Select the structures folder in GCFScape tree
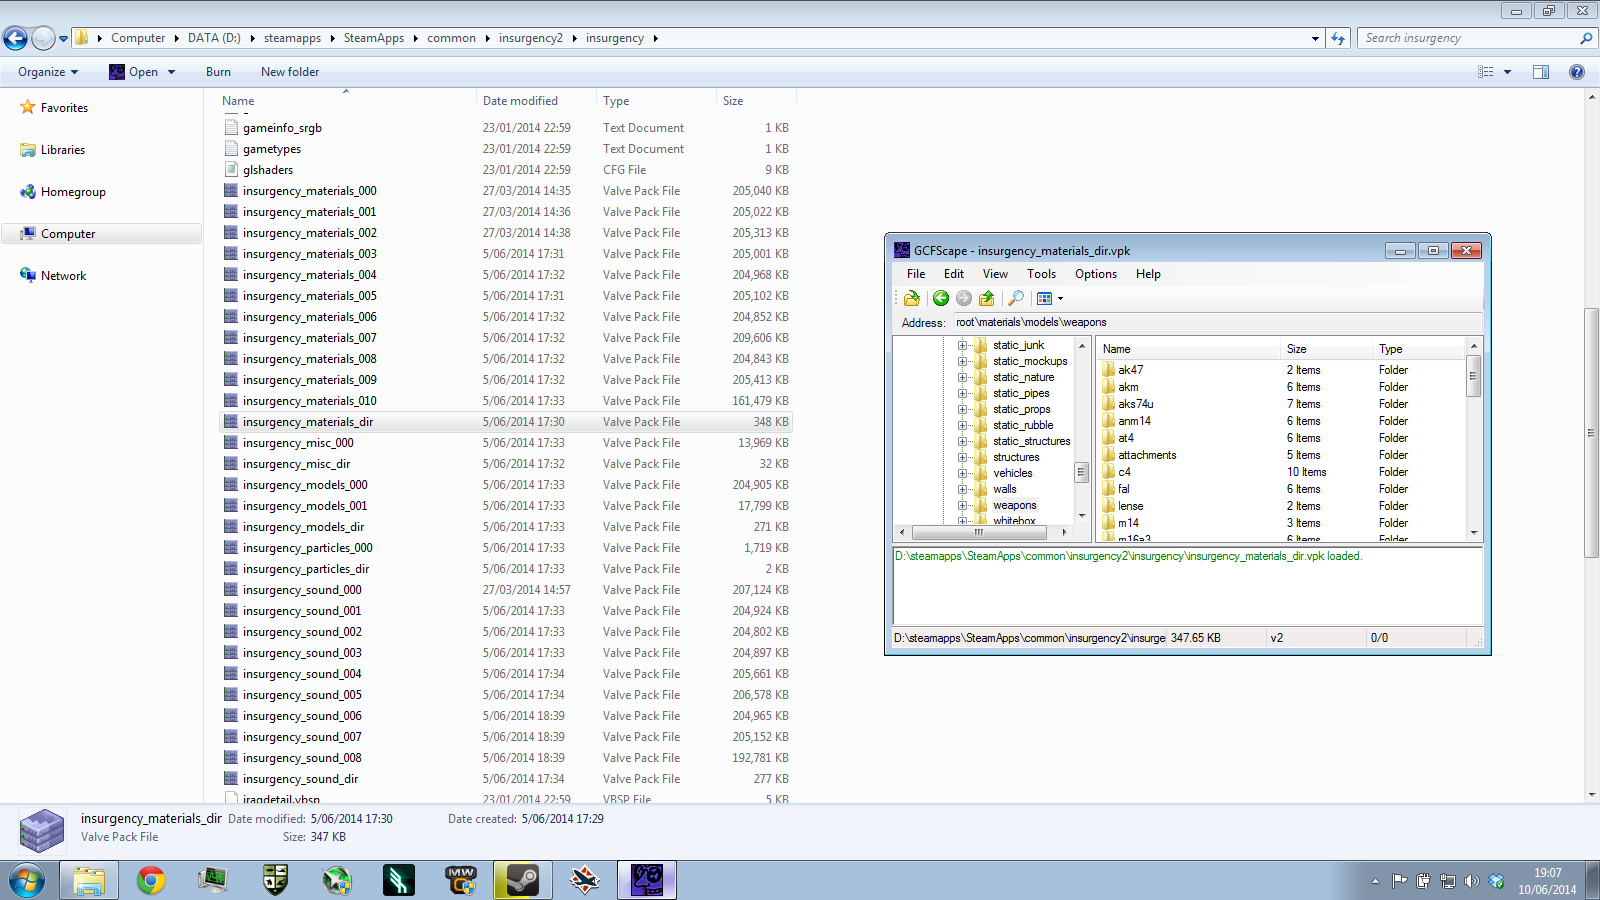The height and width of the screenshot is (900, 1600). [1016, 457]
